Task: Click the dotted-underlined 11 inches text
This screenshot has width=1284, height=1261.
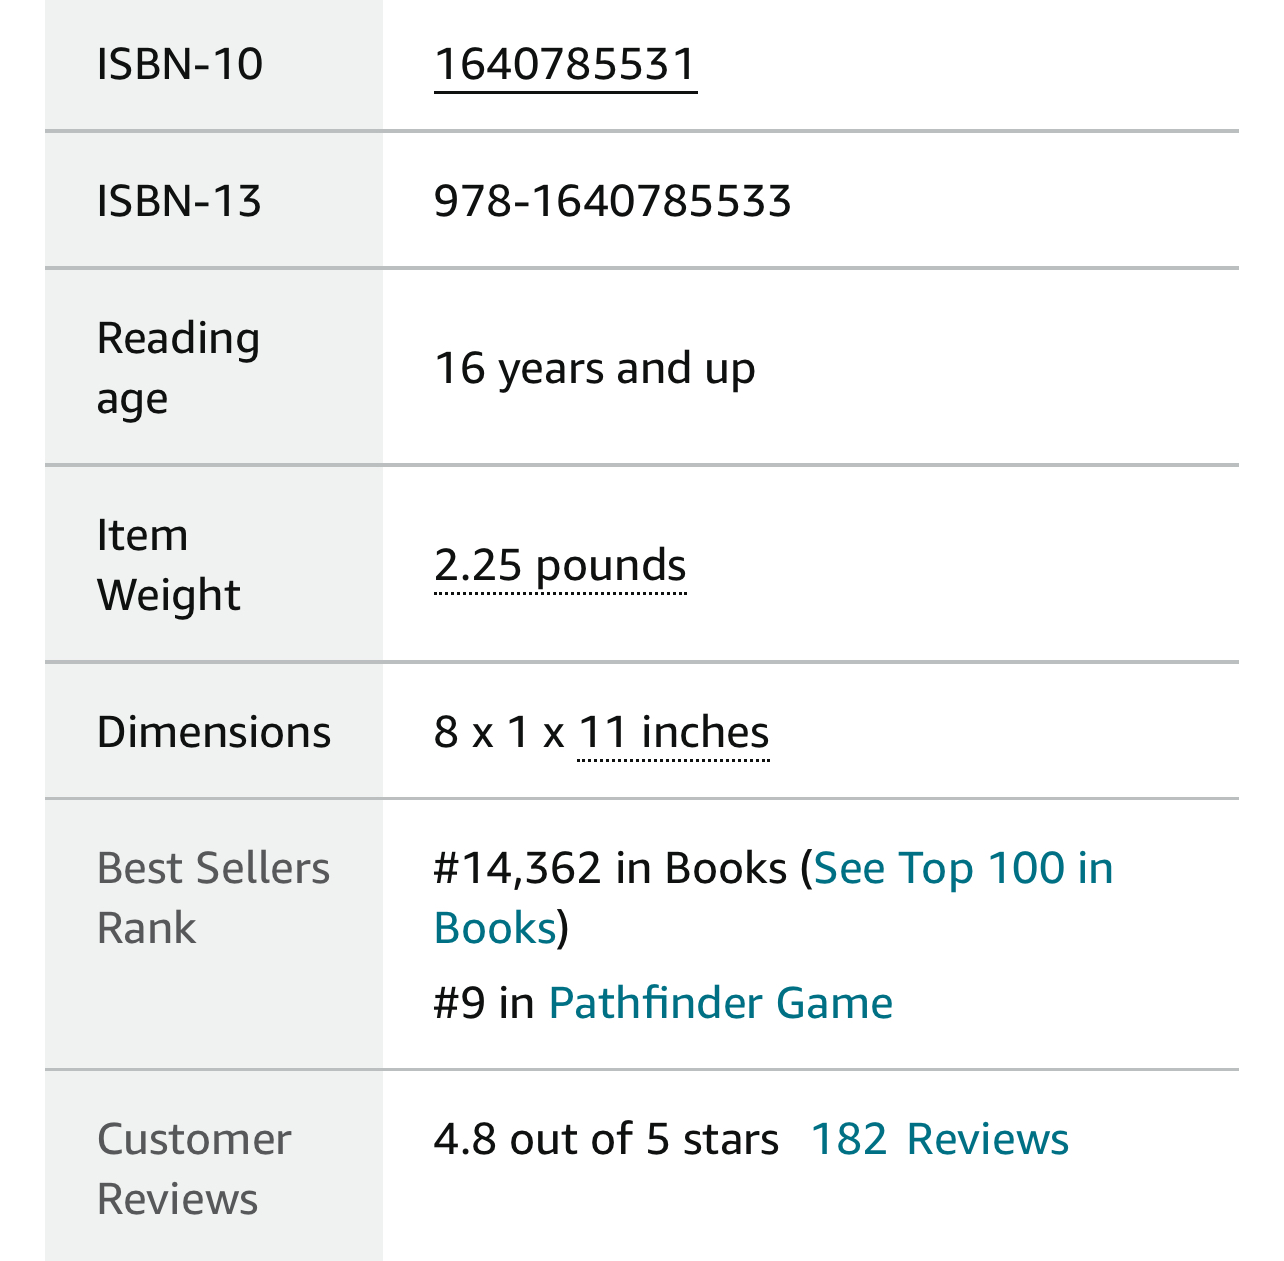Action: click(x=674, y=733)
